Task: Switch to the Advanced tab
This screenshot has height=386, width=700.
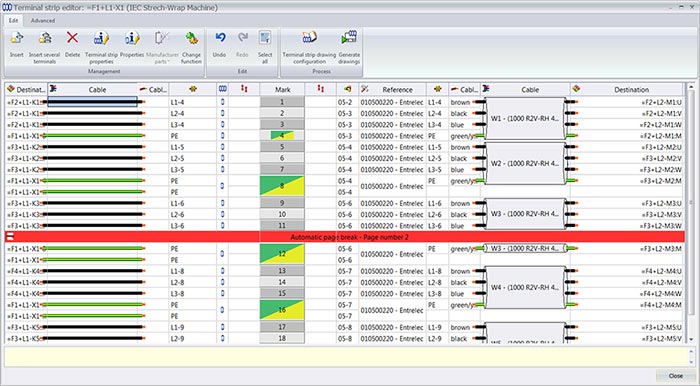Action: pos(43,21)
